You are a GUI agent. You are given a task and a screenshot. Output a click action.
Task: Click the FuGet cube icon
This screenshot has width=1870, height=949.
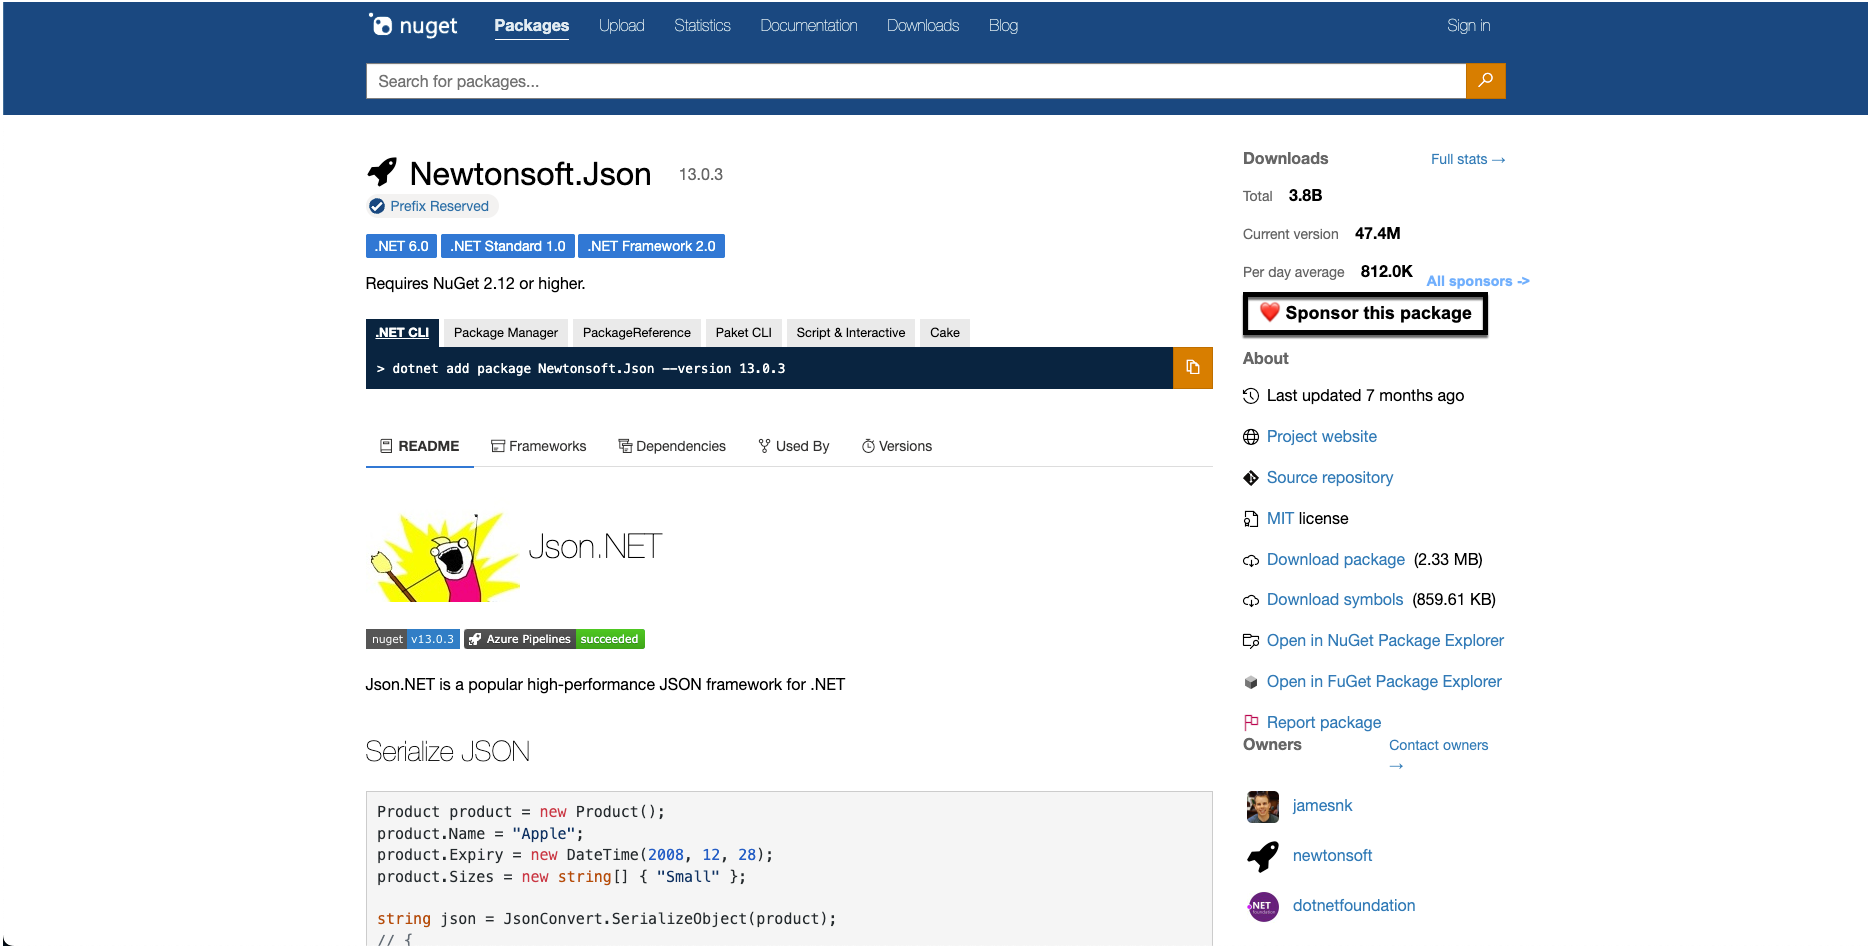[1251, 682]
